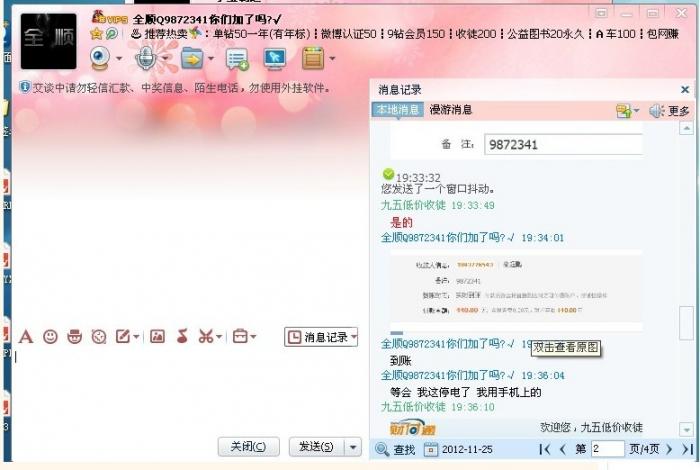Select the scissors screenshot tool
This screenshot has height=470, width=700.
pos(206,337)
